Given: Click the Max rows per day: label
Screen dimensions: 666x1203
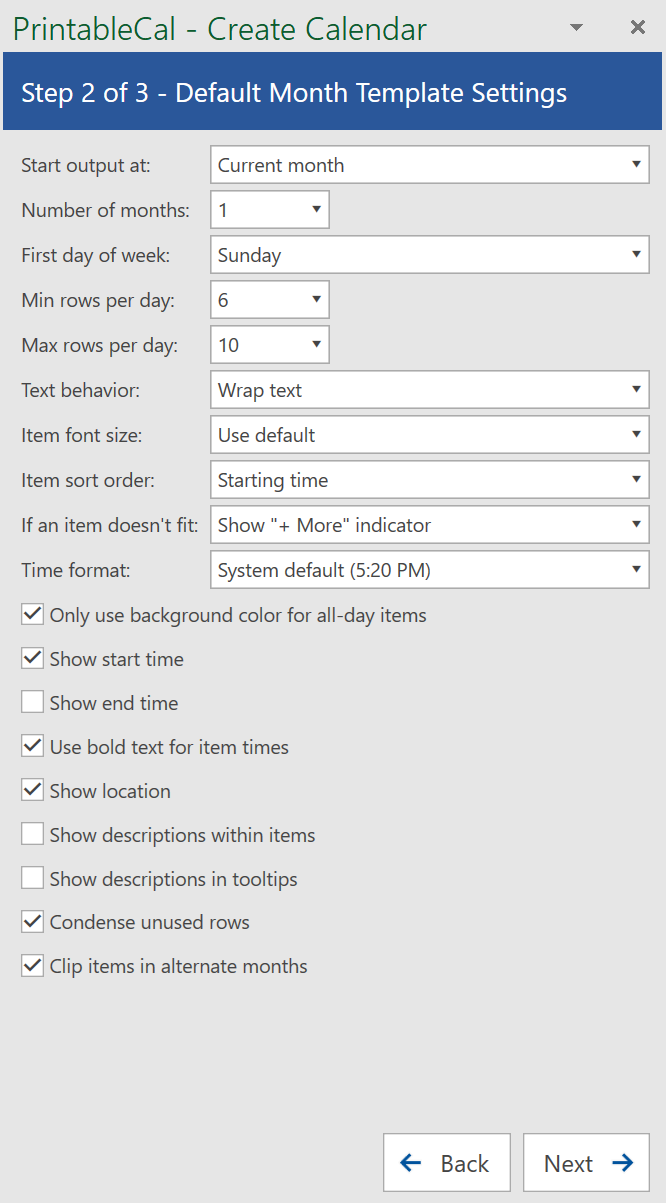Looking at the screenshot, I should pos(100,346).
